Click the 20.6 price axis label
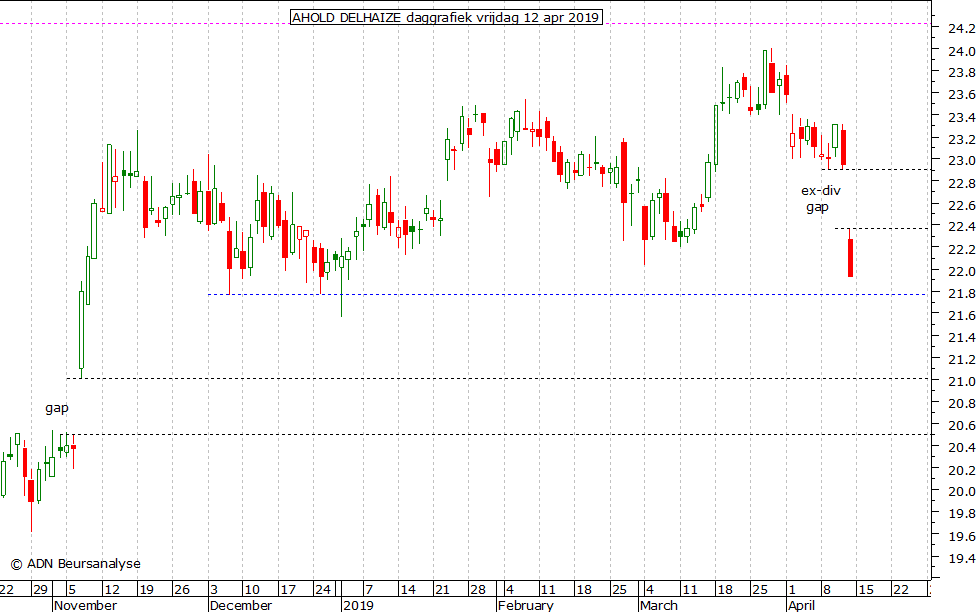 click(x=962, y=425)
